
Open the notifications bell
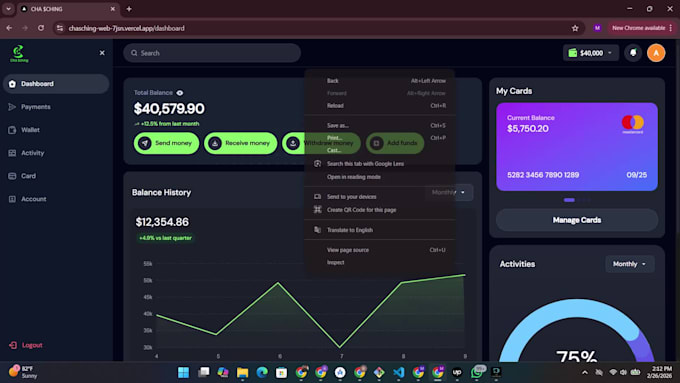[633, 53]
